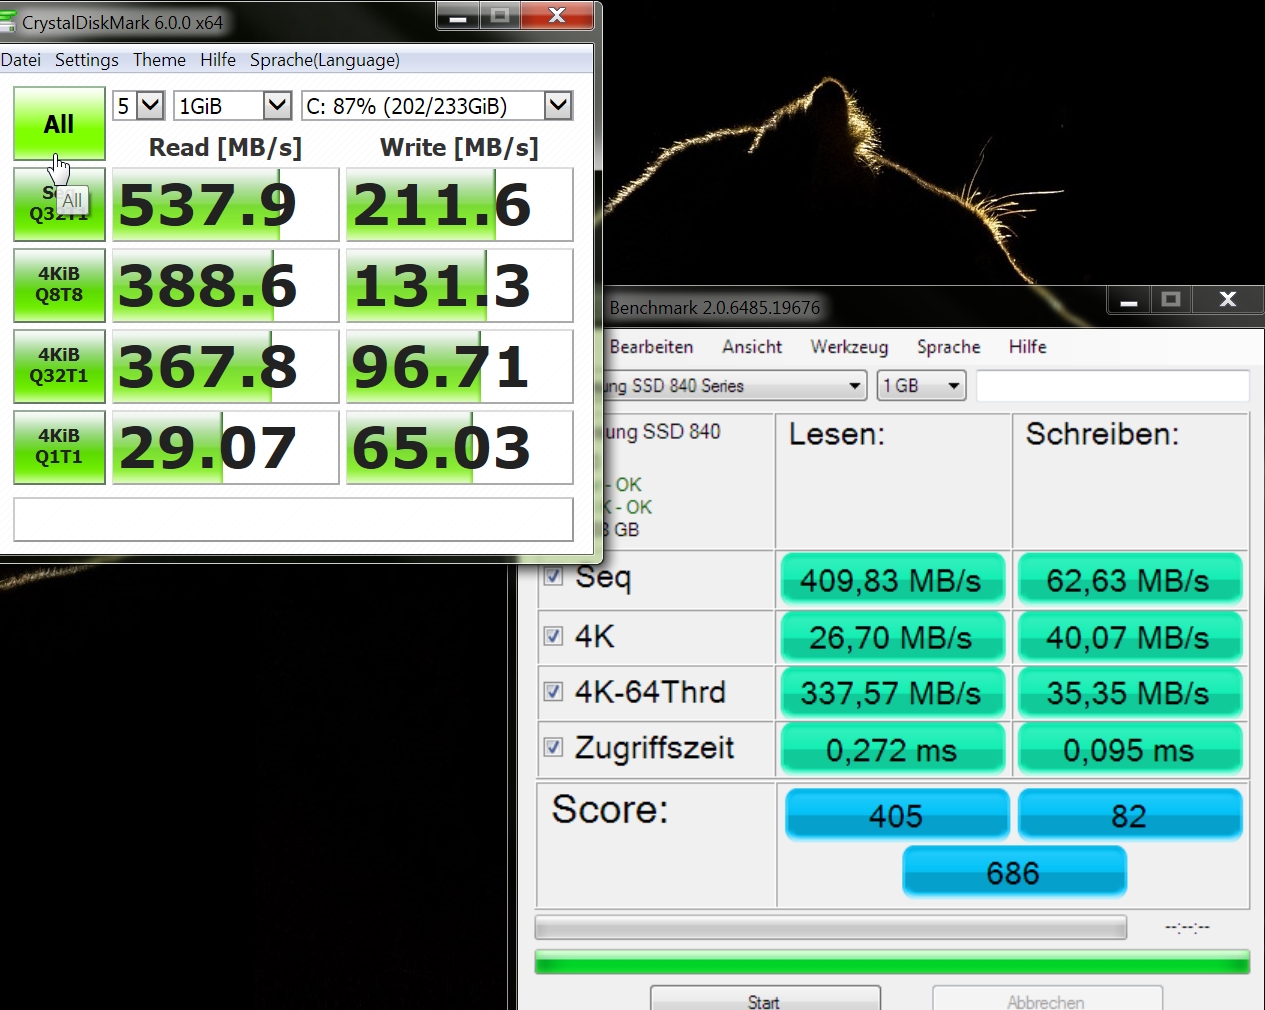Screen dimensions: 1265x1010
Task: Open the Hilfe menu in AS SSD Benchmark
Action: click(1027, 347)
